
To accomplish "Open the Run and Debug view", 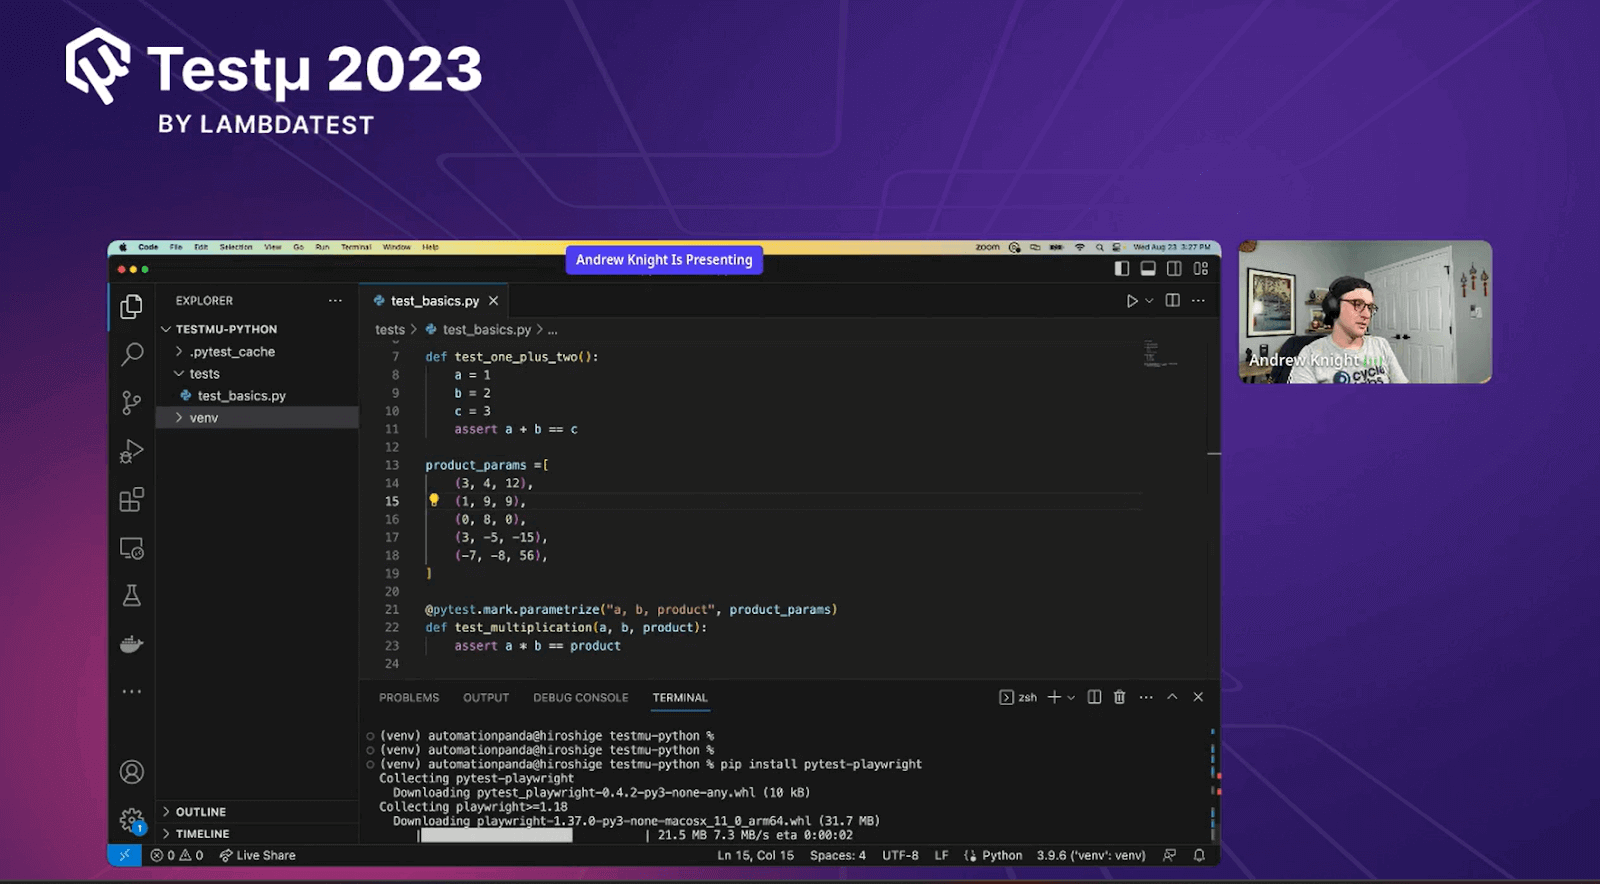I will 131,451.
